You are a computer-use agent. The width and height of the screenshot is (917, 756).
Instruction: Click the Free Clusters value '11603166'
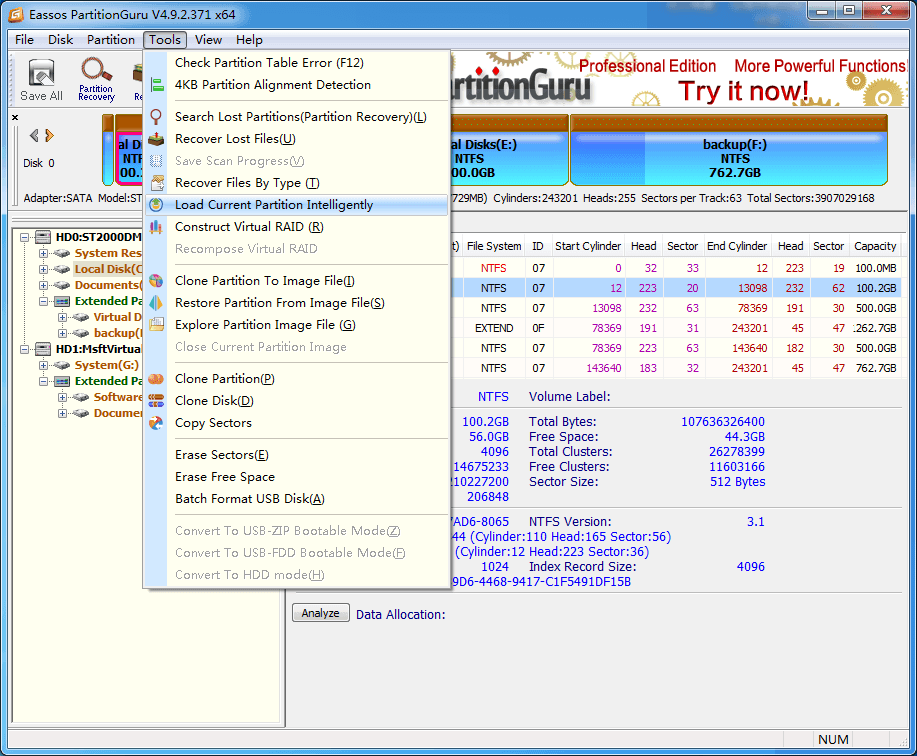tap(737, 467)
